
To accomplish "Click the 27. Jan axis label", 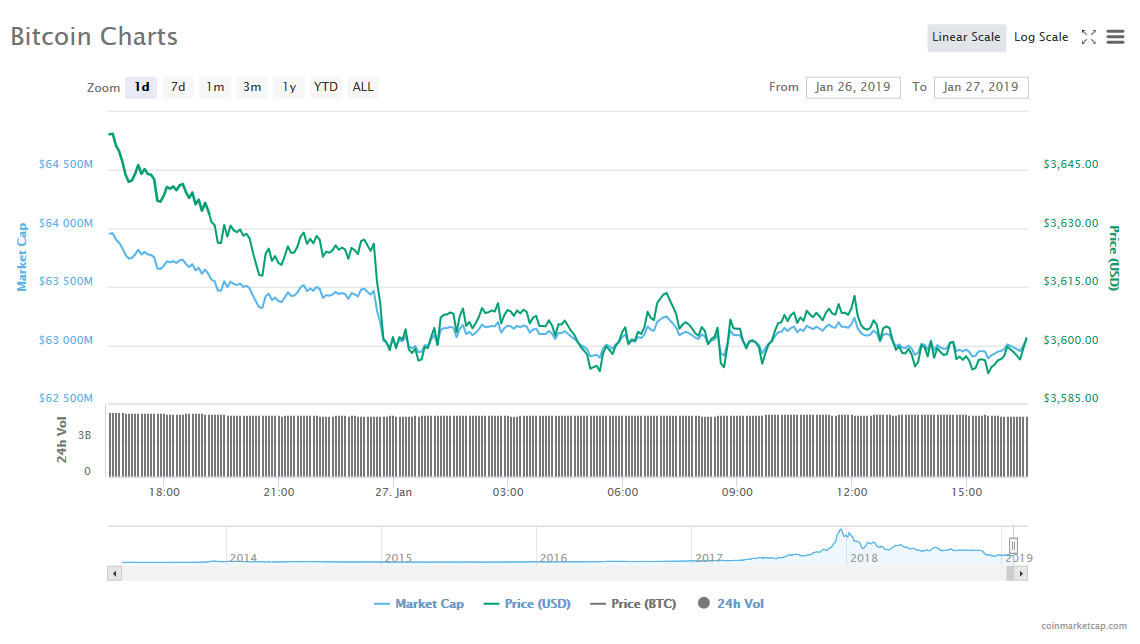I will click(x=393, y=492).
